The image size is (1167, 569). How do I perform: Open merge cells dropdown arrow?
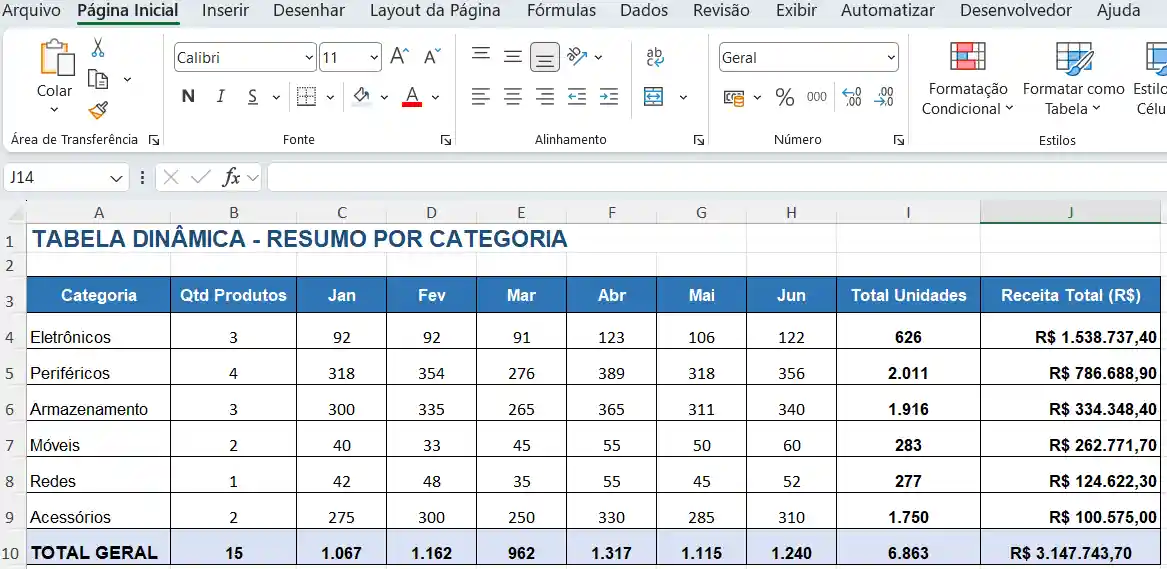(x=683, y=97)
